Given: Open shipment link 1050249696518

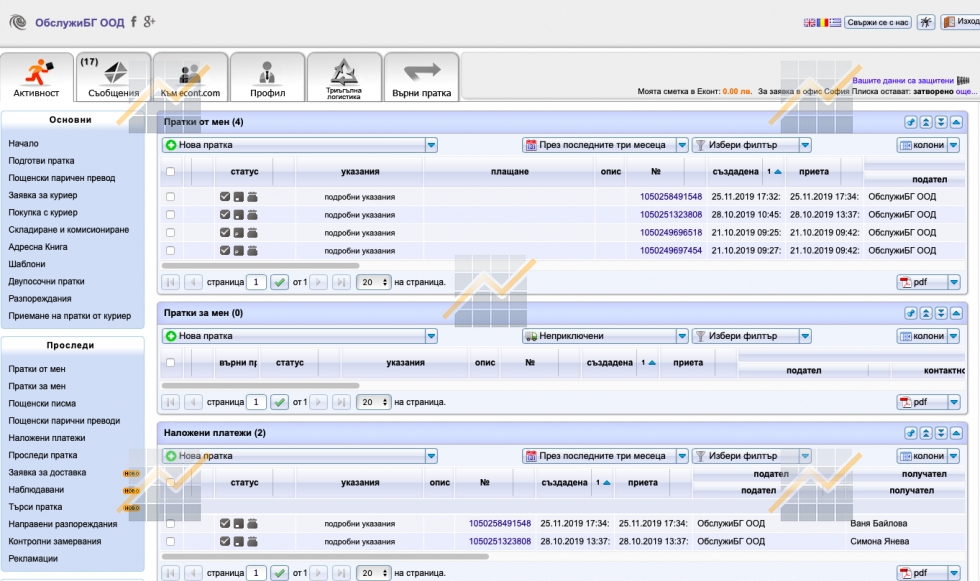Looking at the screenshot, I should tap(671, 233).
